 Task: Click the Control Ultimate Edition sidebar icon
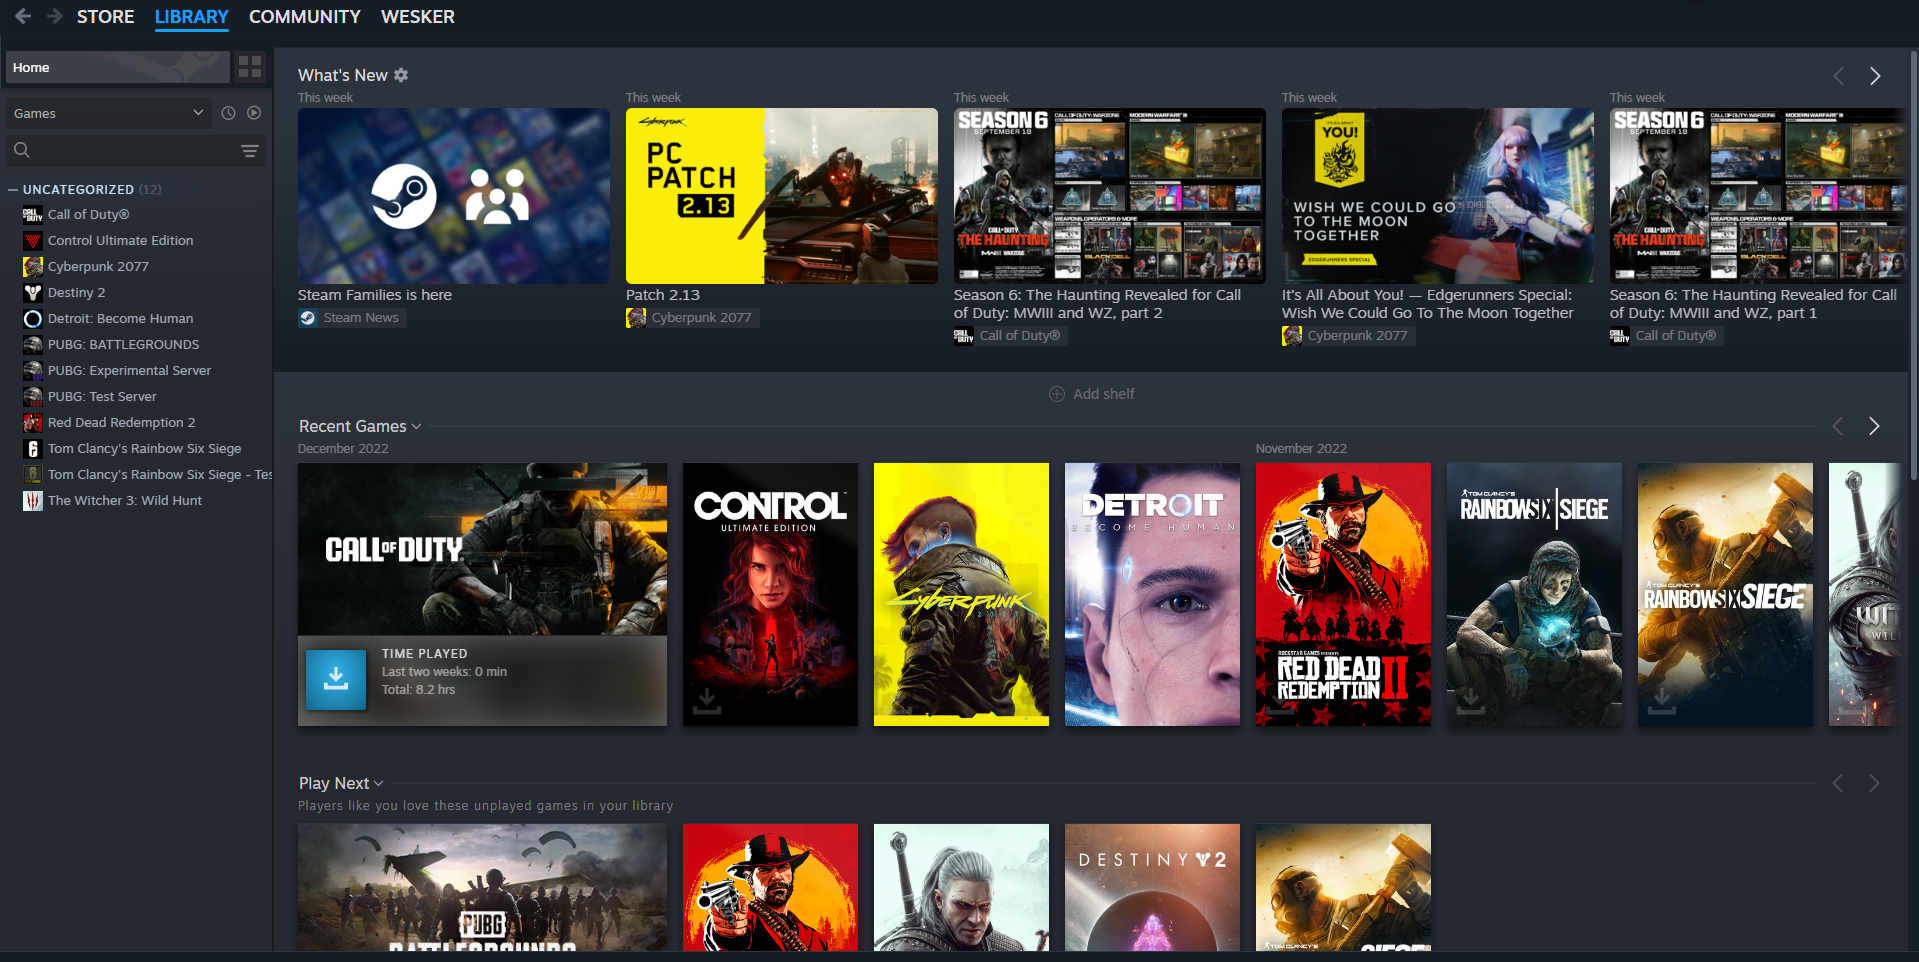coord(33,240)
